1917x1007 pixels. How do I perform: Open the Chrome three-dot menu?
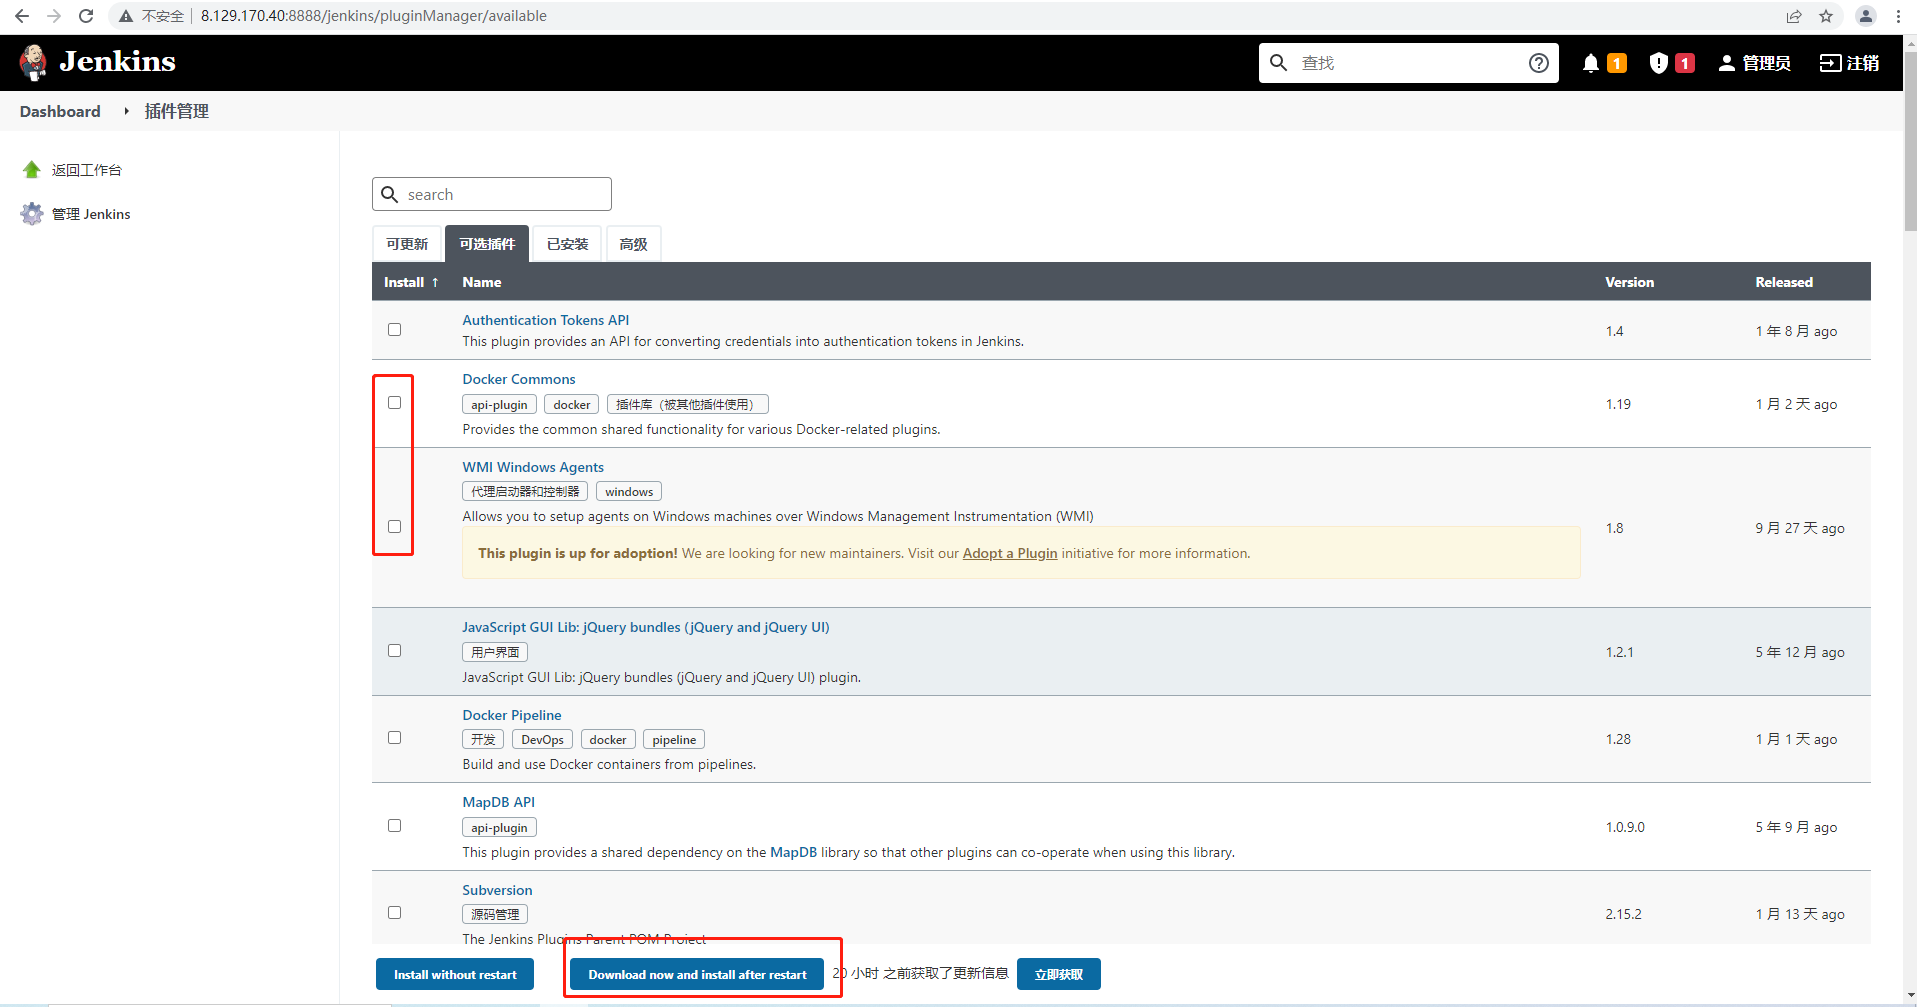pos(1898,16)
